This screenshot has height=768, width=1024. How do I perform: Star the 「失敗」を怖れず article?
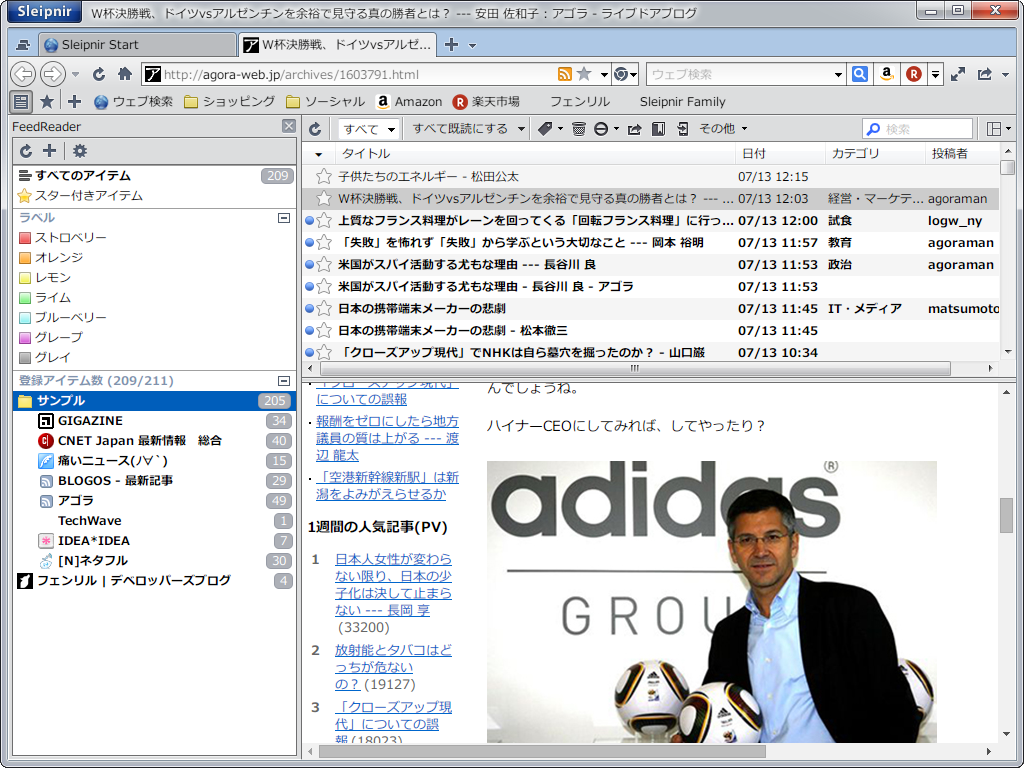tap(323, 242)
